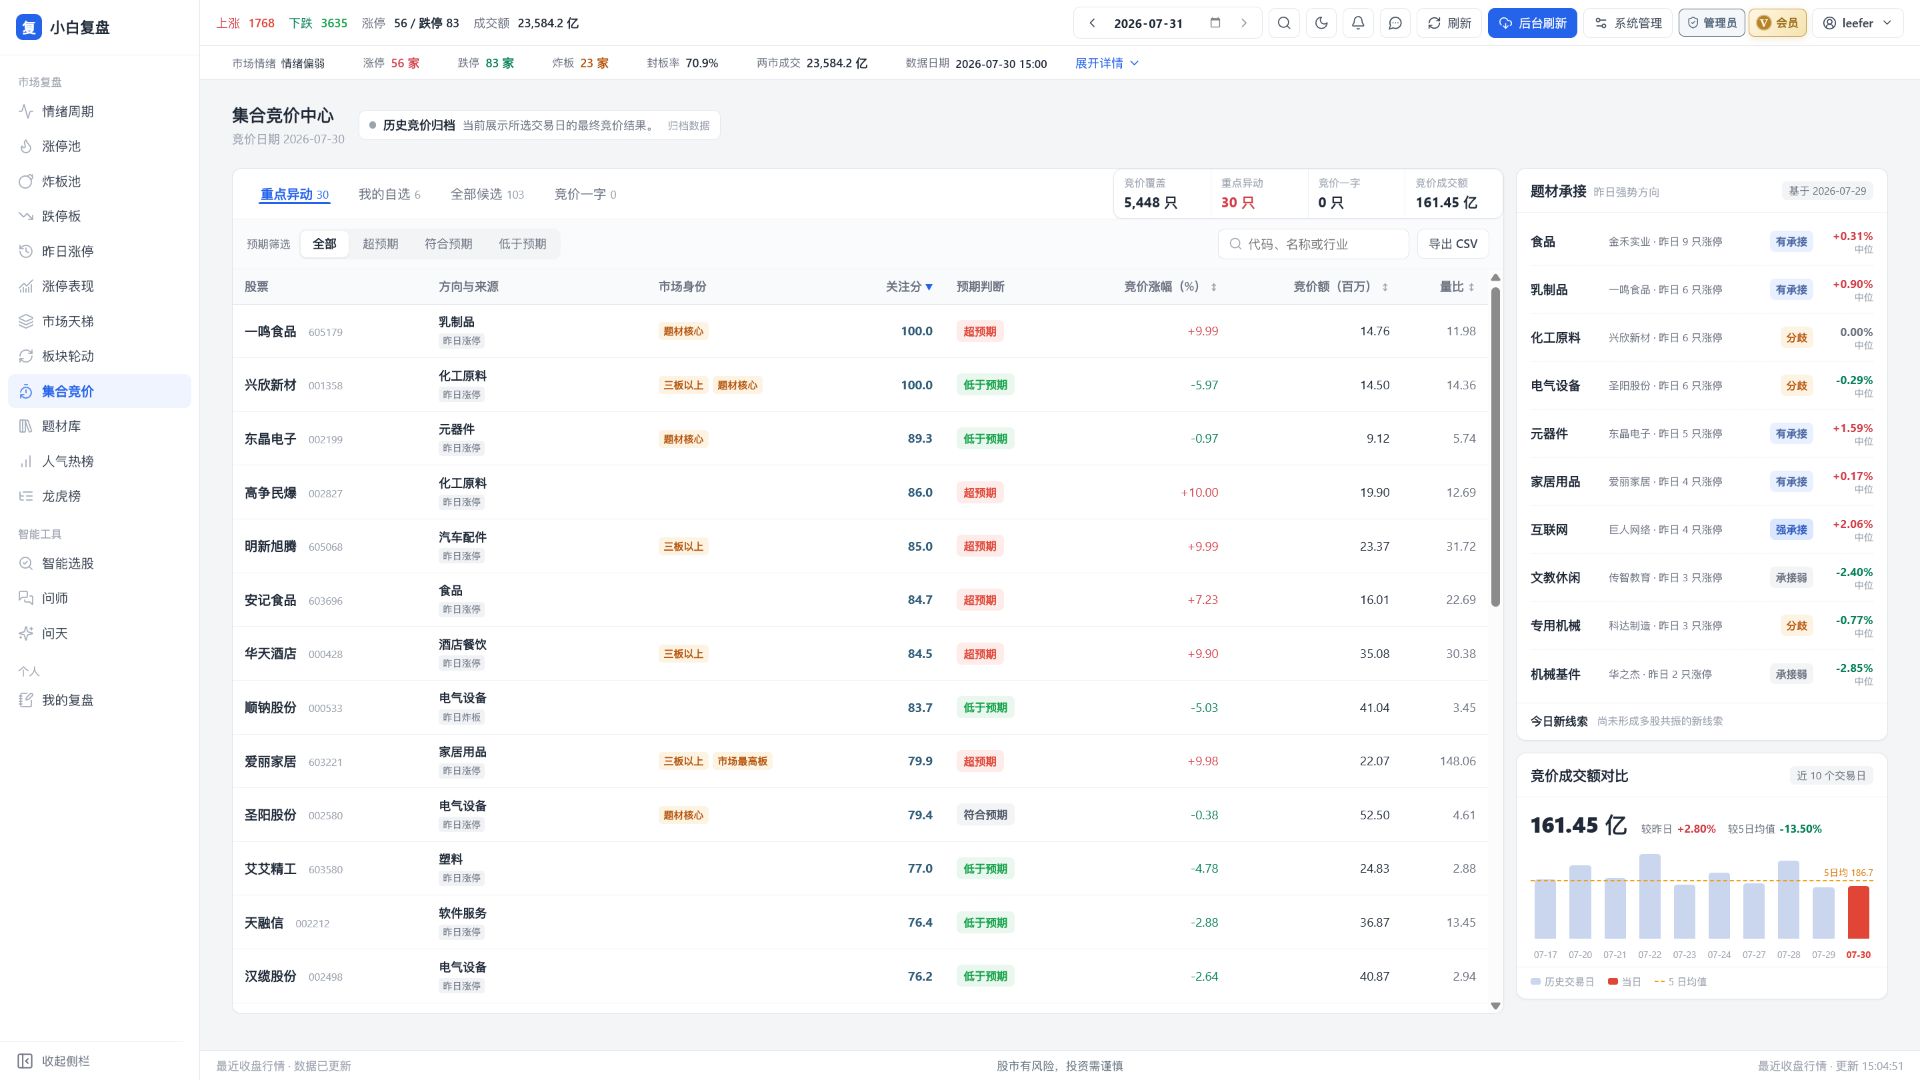Switch to 全部候选 tab
Viewport: 1920px width, 1080px height.
[487, 194]
